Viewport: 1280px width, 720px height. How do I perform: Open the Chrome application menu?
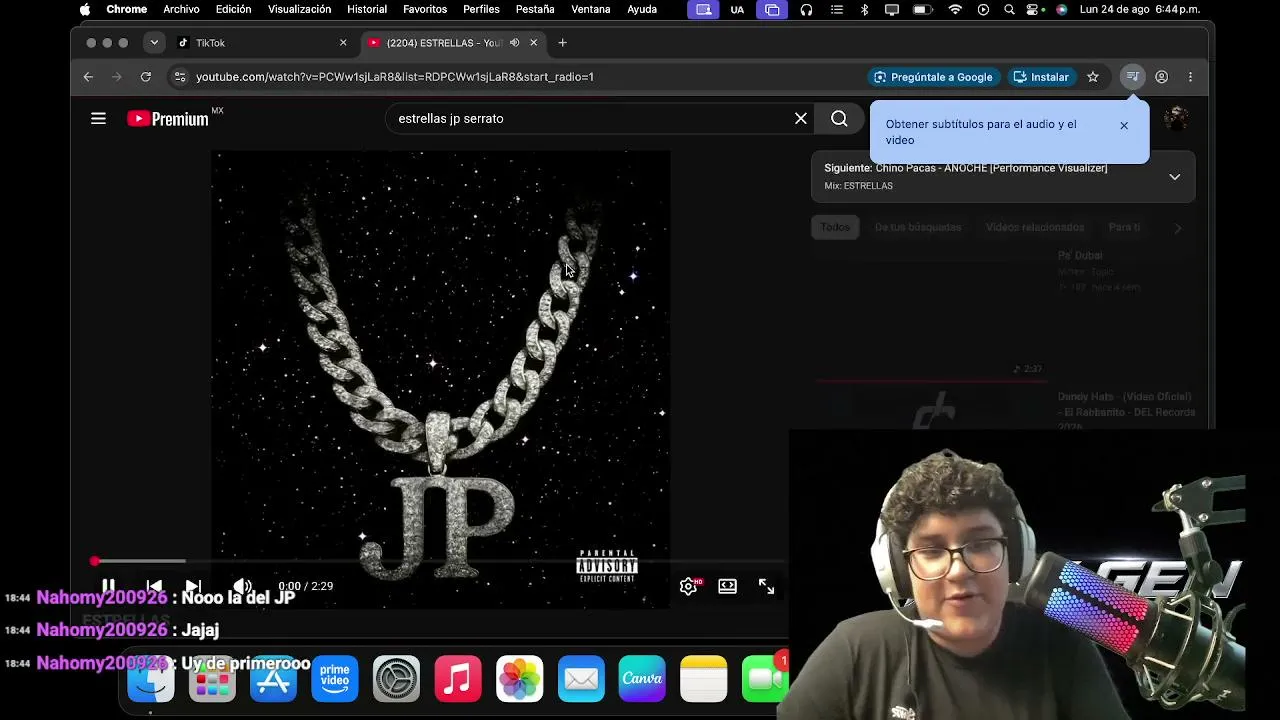pyautogui.click(x=127, y=10)
